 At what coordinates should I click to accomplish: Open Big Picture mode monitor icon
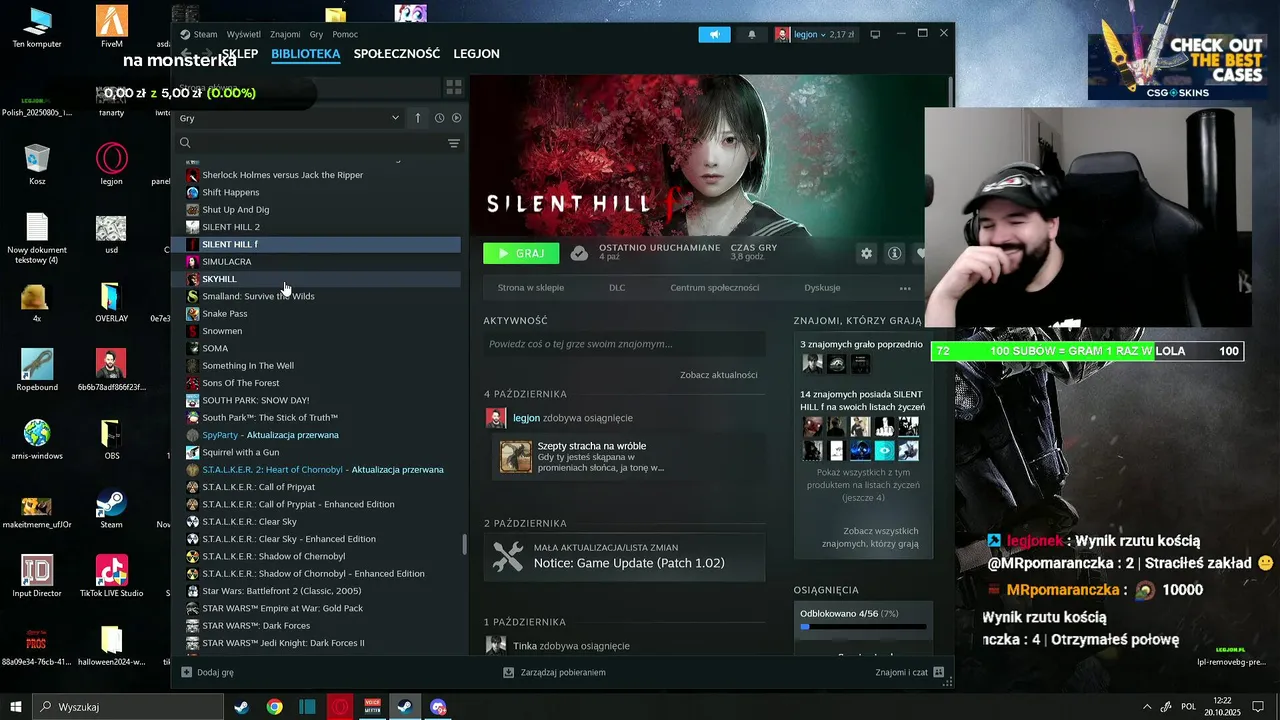875,34
